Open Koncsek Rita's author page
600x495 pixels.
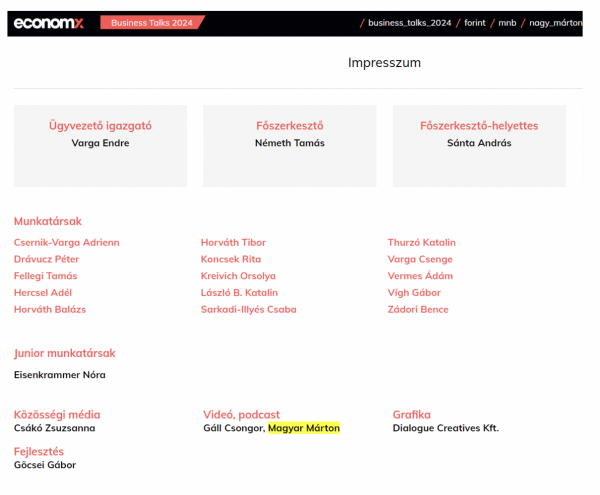(x=231, y=259)
